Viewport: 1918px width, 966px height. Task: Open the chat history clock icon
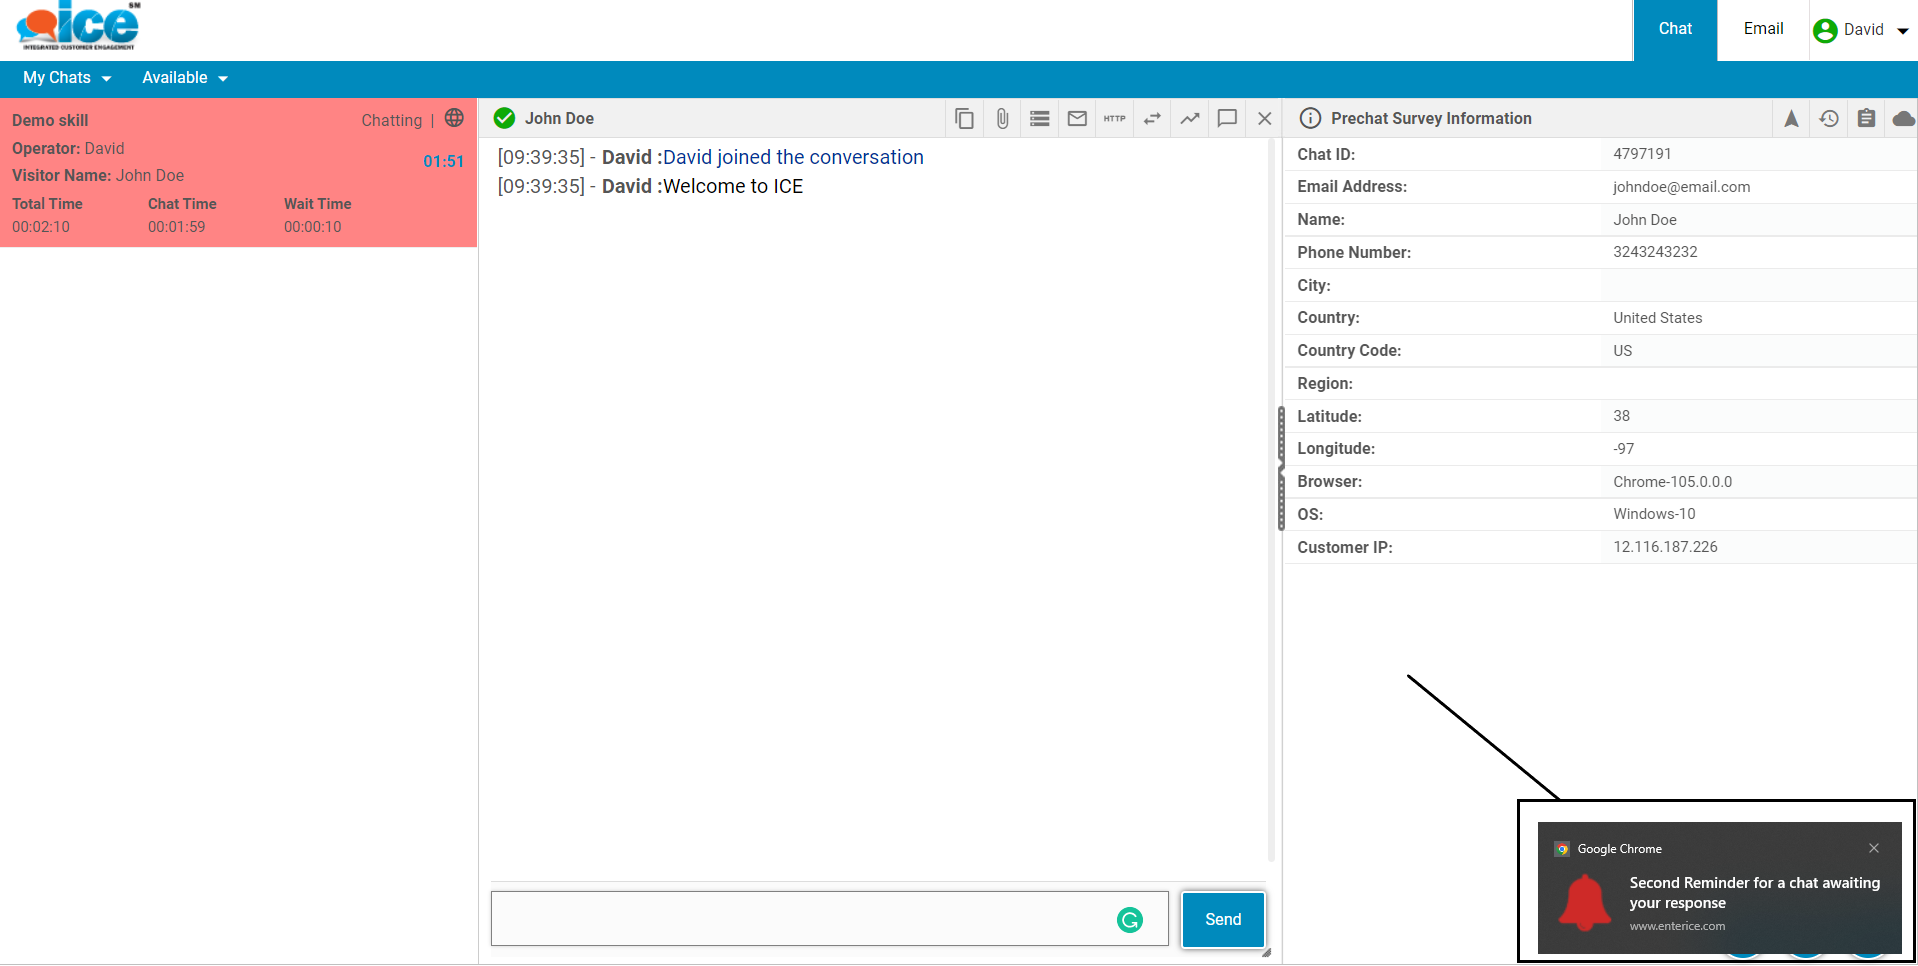1829,119
